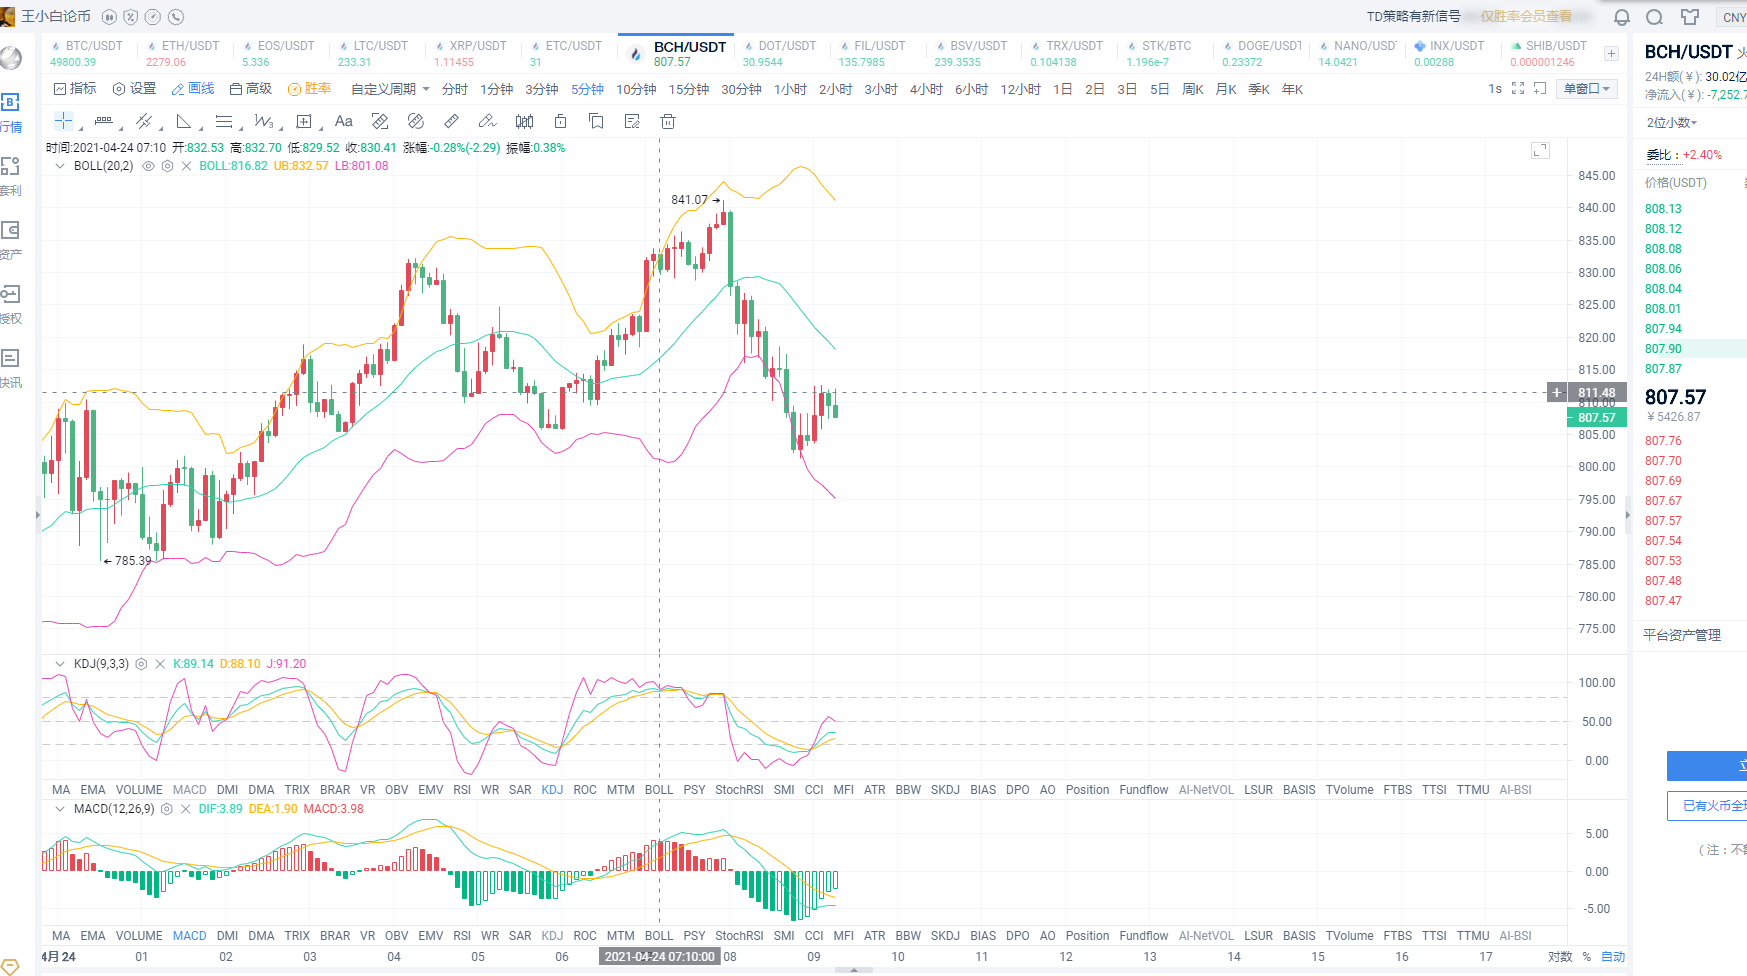The height and width of the screenshot is (976, 1747).
Task: Enable 自动 auto scale
Action: pos(1613,957)
